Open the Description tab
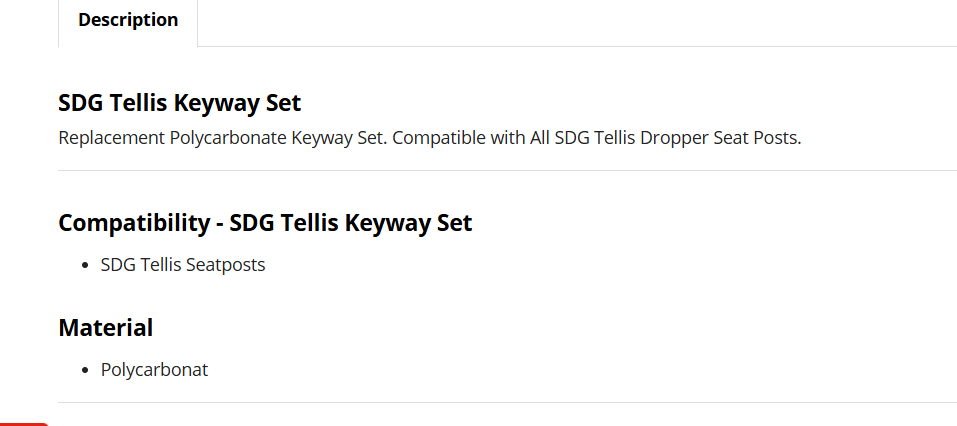Screen dimensions: 957x426 pyautogui.click(x=128, y=20)
